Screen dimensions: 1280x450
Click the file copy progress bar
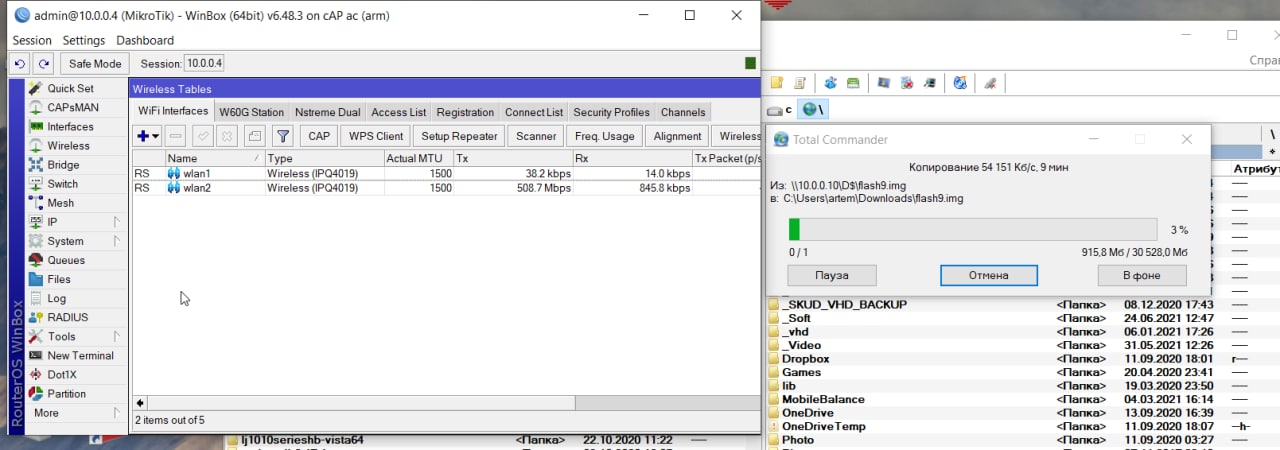click(x=973, y=229)
